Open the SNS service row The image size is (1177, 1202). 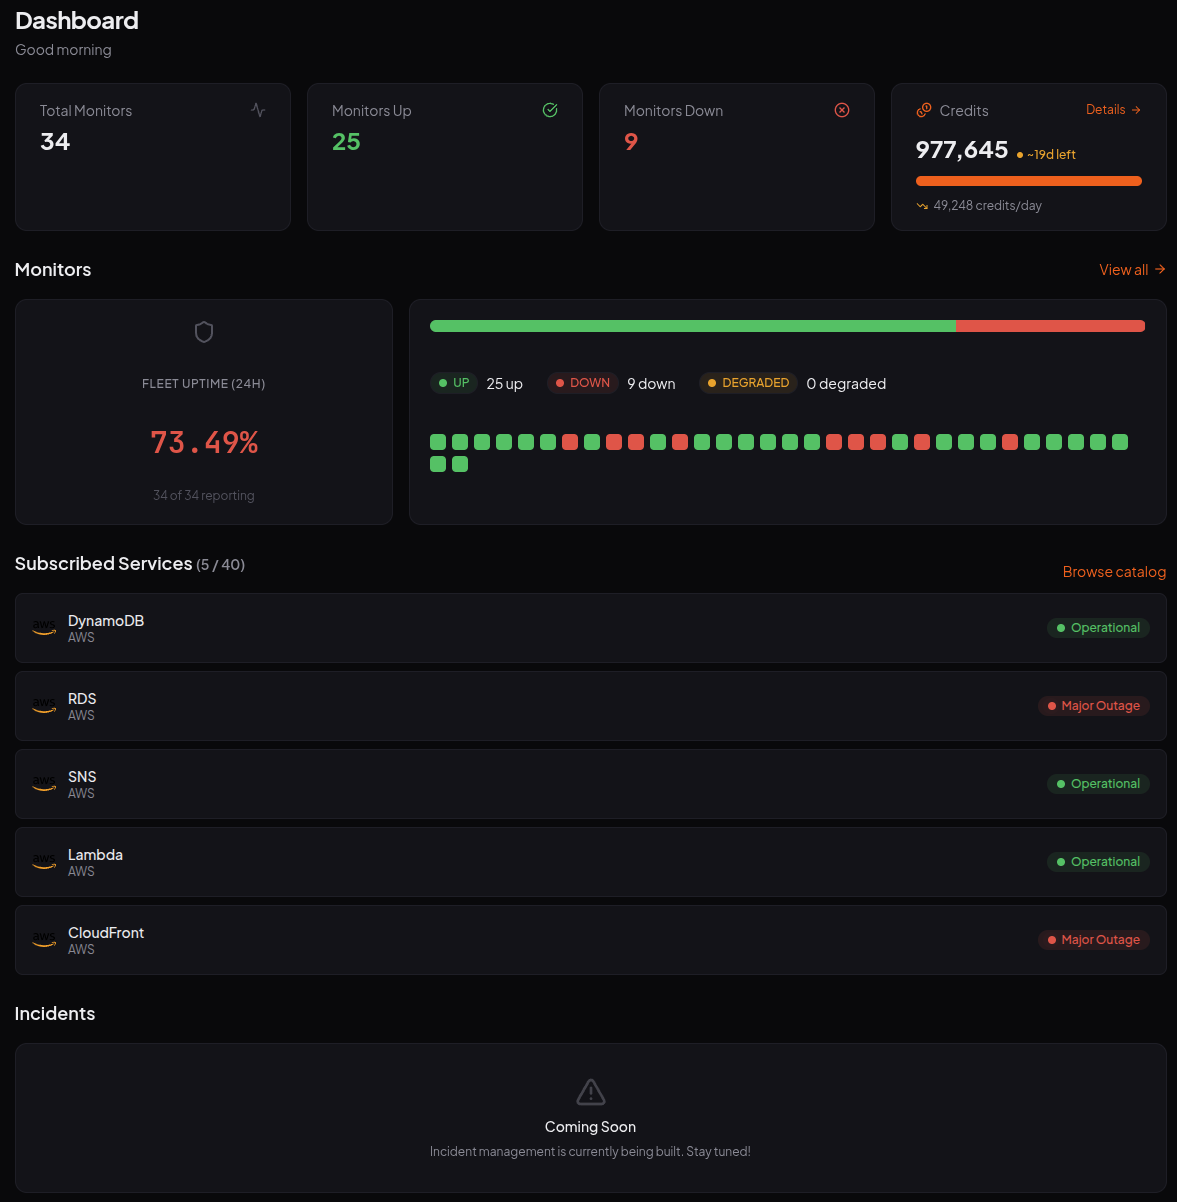[590, 783]
